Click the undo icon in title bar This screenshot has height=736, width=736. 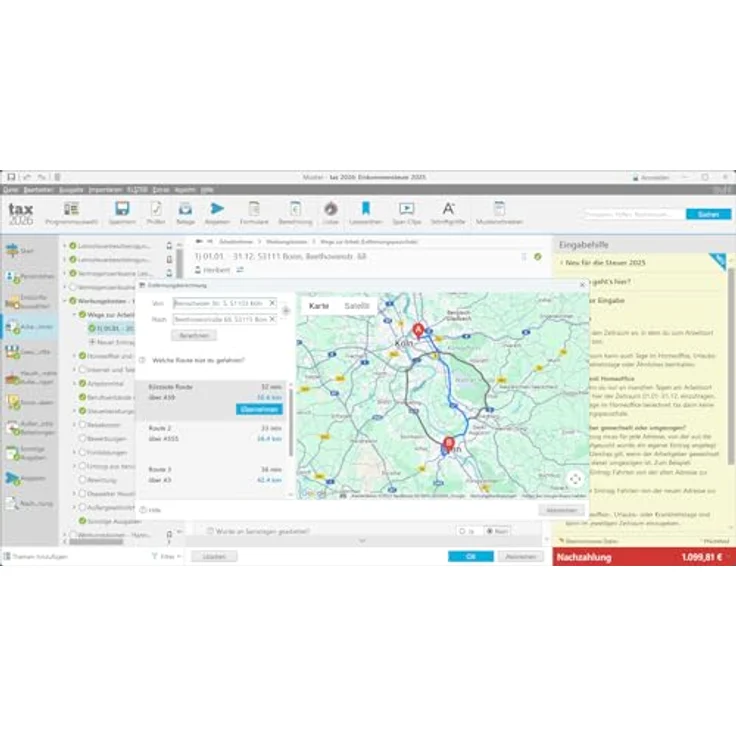tap(27, 177)
